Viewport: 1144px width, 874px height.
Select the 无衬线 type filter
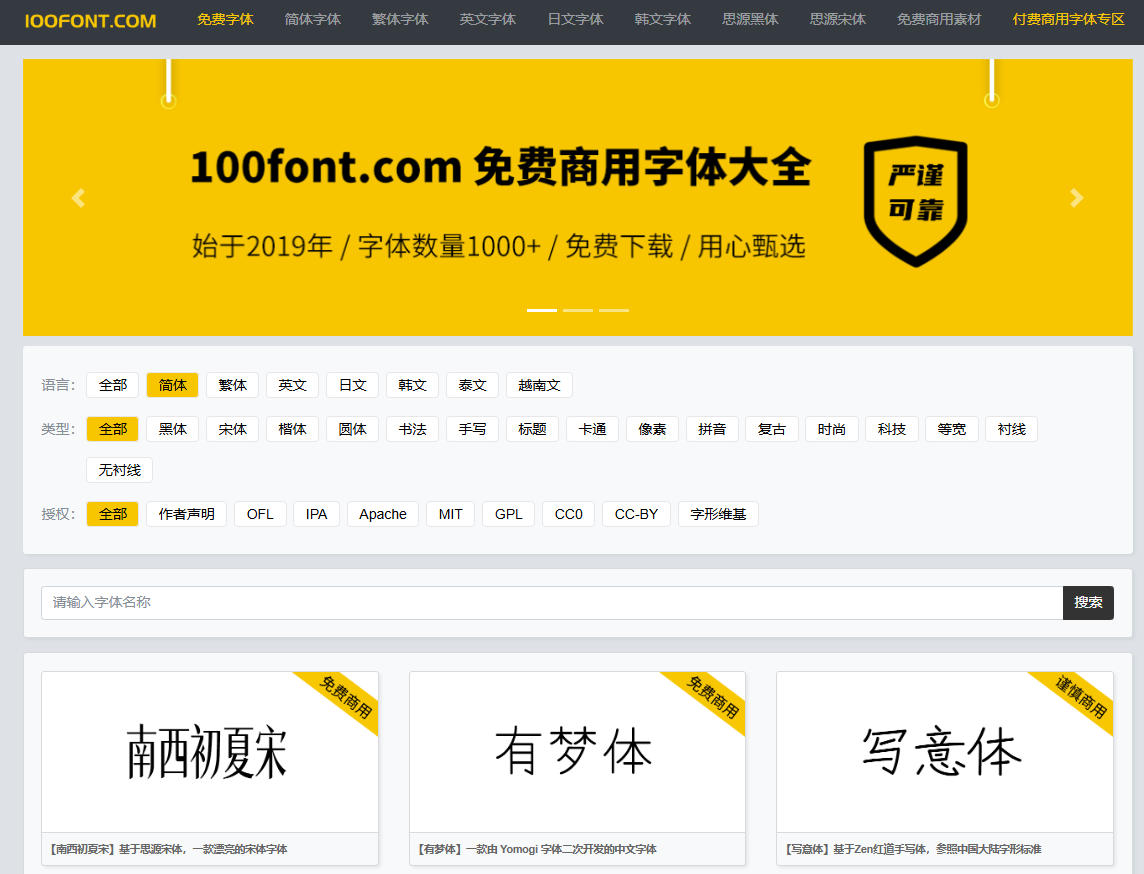click(x=119, y=470)
